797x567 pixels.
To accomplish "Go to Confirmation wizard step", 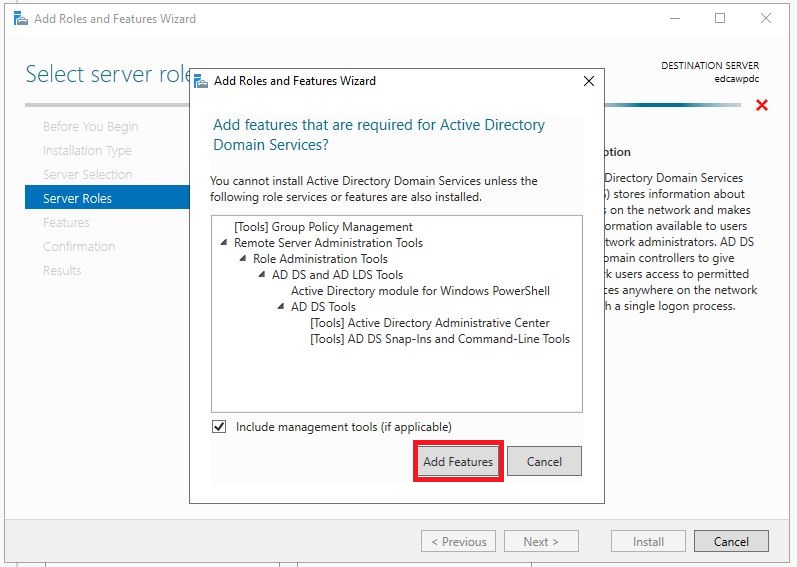I will (x=79, y=246).
